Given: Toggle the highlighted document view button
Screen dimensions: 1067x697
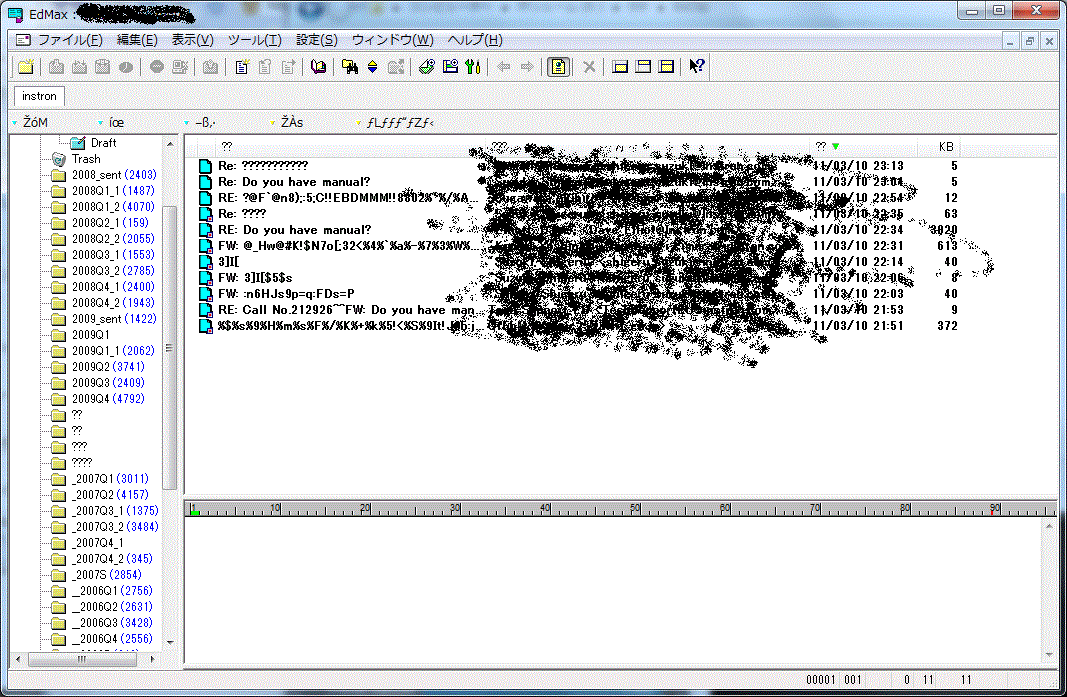Looking at the screenshot, I should coord(558,67).
